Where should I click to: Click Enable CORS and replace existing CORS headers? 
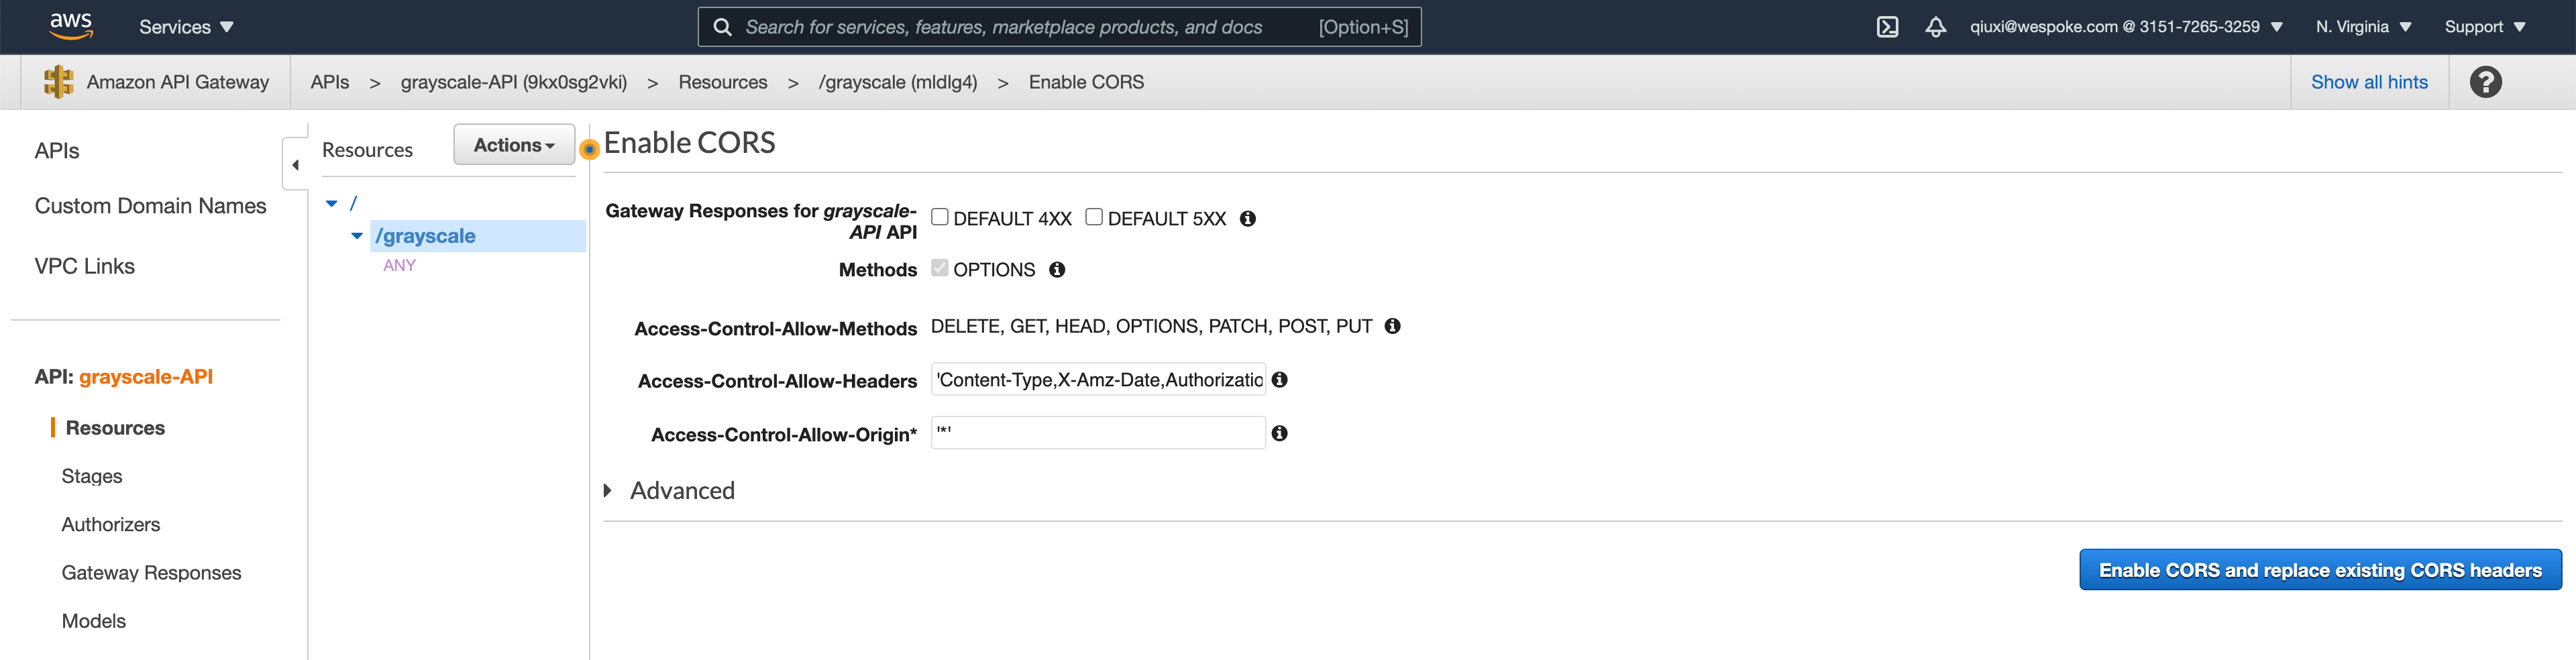point(2320,570)
